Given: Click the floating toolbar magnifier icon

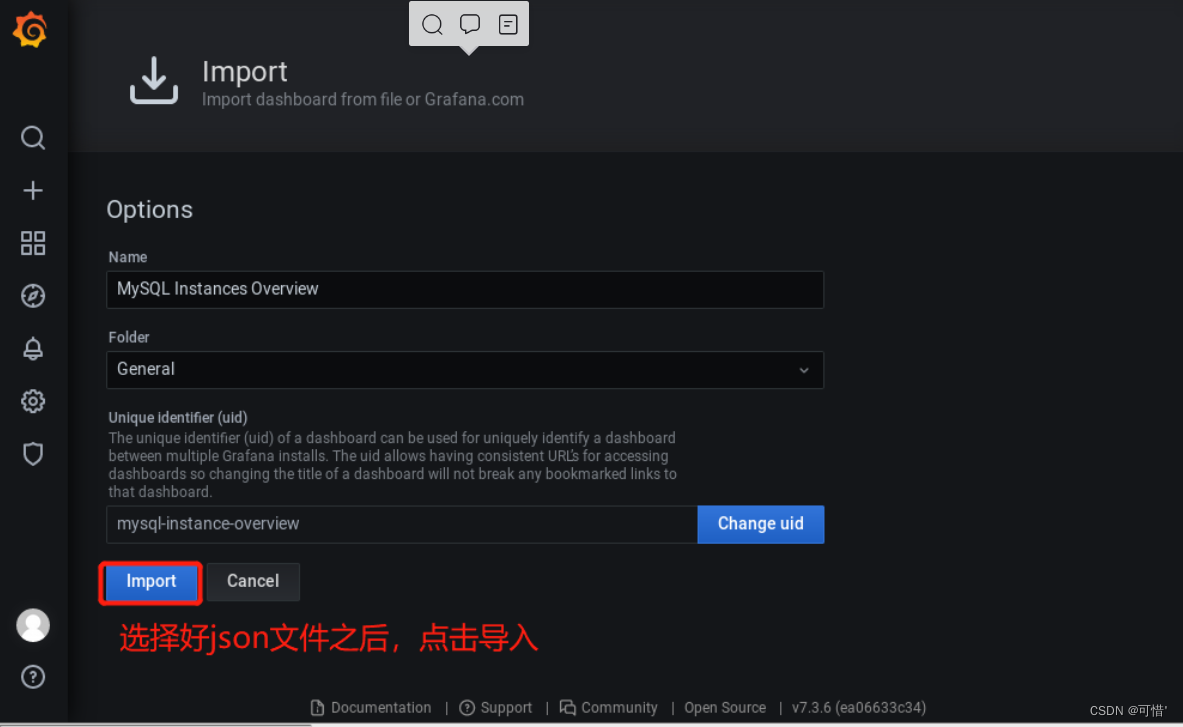Looking at the screenshot, I should pos(432,24).
